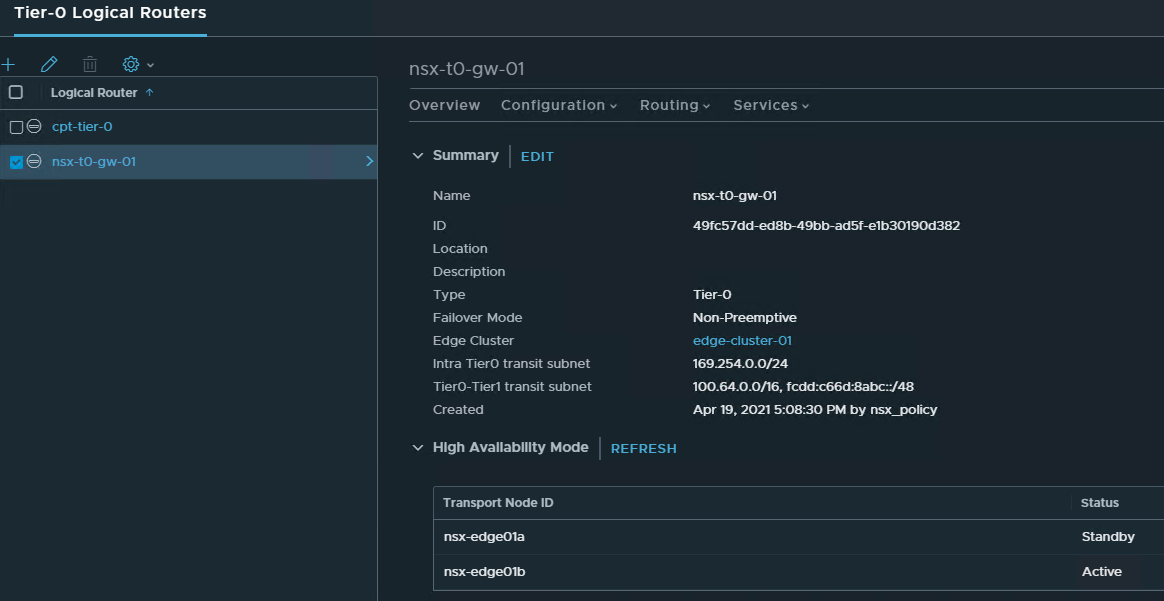Open the settings gear icon
Screen dimensions: 1164x601
[x=129, y=64]
